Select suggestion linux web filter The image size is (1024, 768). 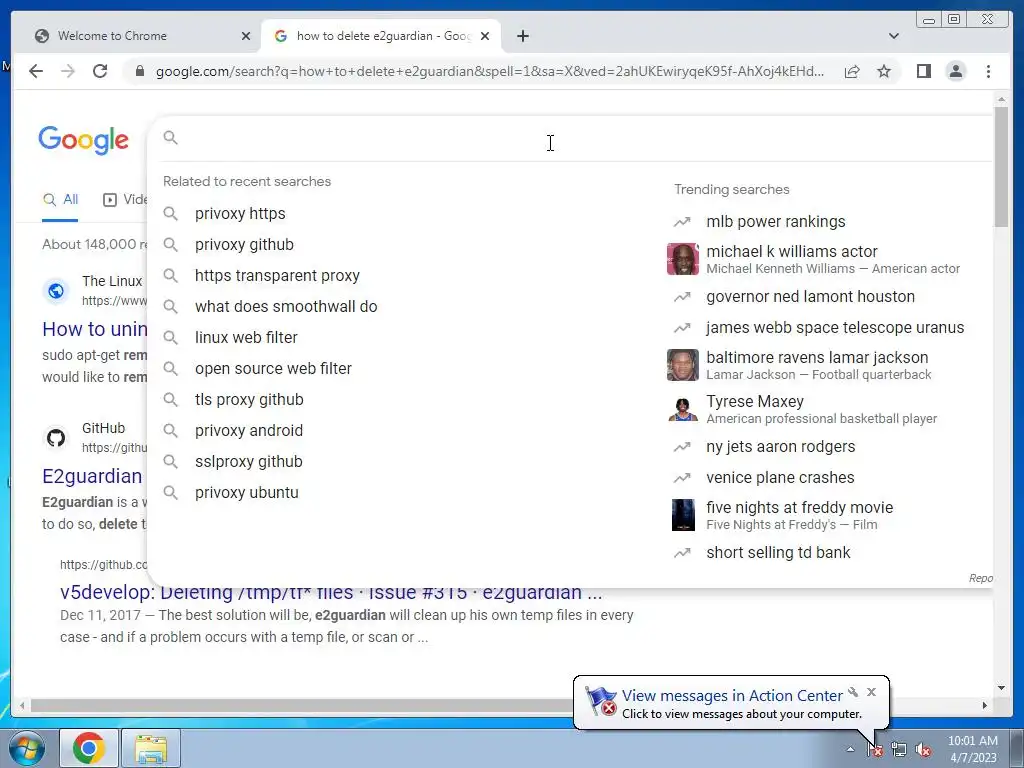click(x=246, y=338)
